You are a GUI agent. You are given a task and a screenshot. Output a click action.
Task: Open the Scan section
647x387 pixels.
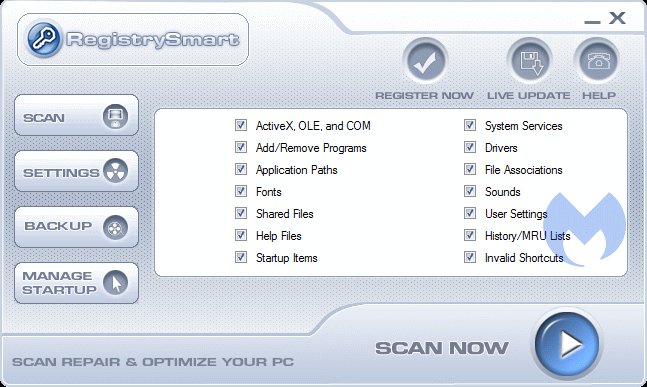click(76, 115)
